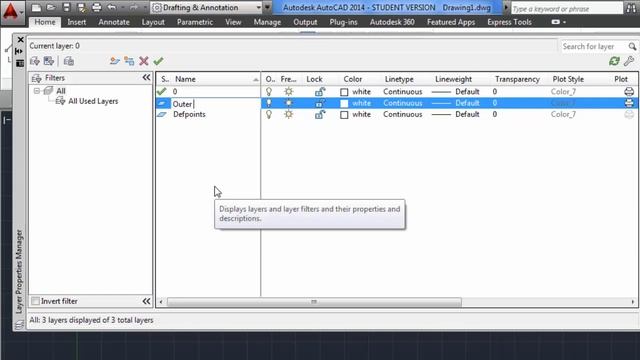Switch to the Insert ribbon tab
This screenshot has height=360, width=640.
77,22
